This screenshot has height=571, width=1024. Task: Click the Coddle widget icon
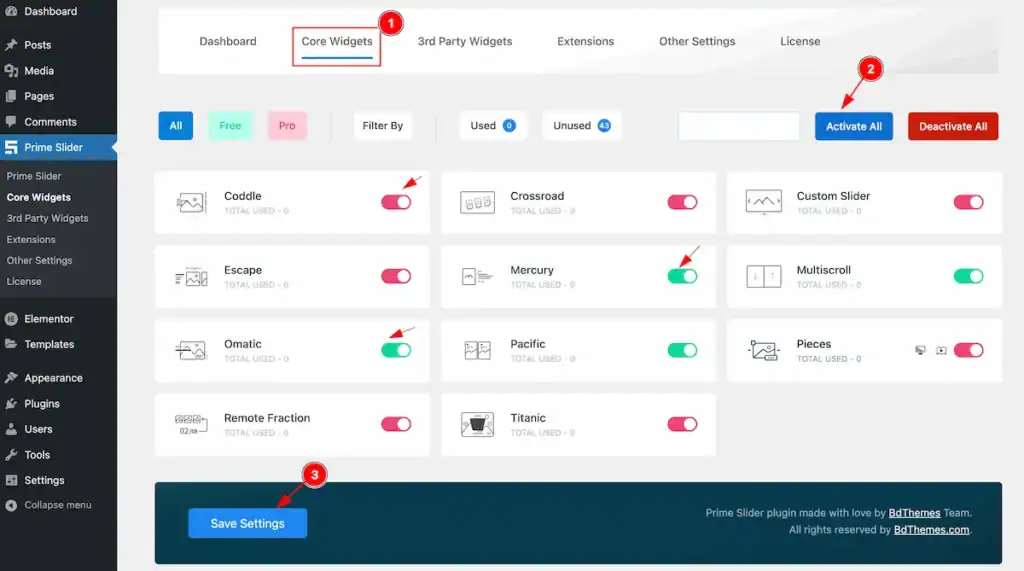tap(191, 203)
